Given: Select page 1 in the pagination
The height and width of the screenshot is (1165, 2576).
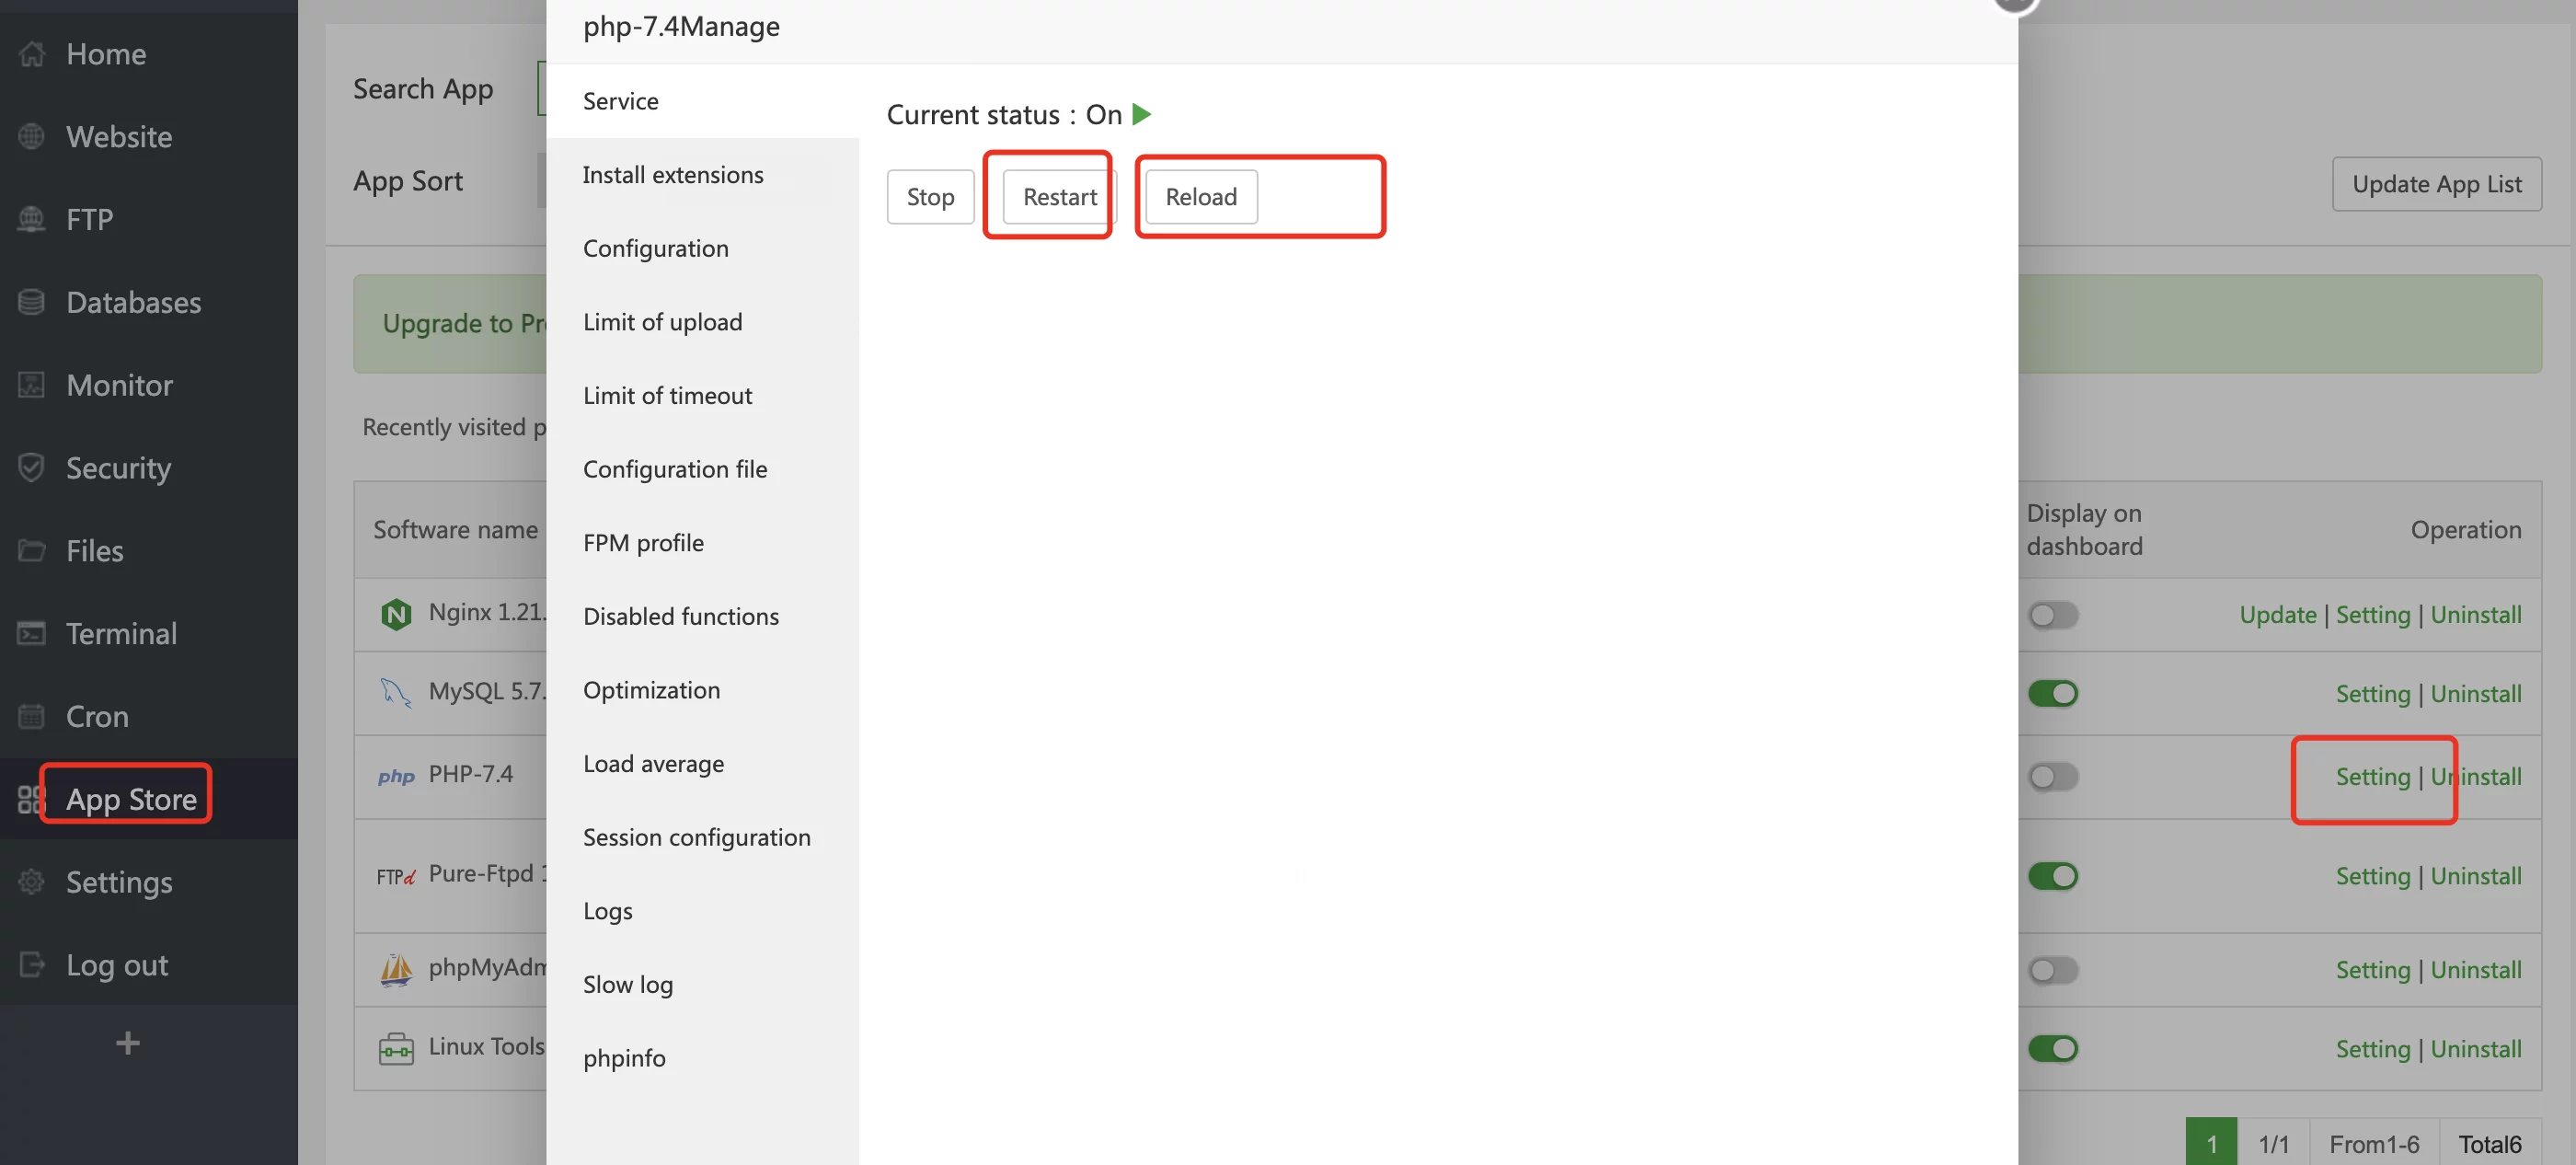Looking at the screenshot, I should click(2211, 1143).
